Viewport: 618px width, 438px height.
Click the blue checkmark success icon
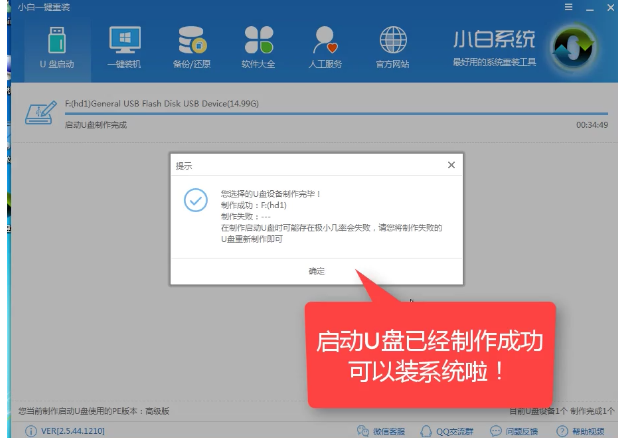tap(195, 200)
